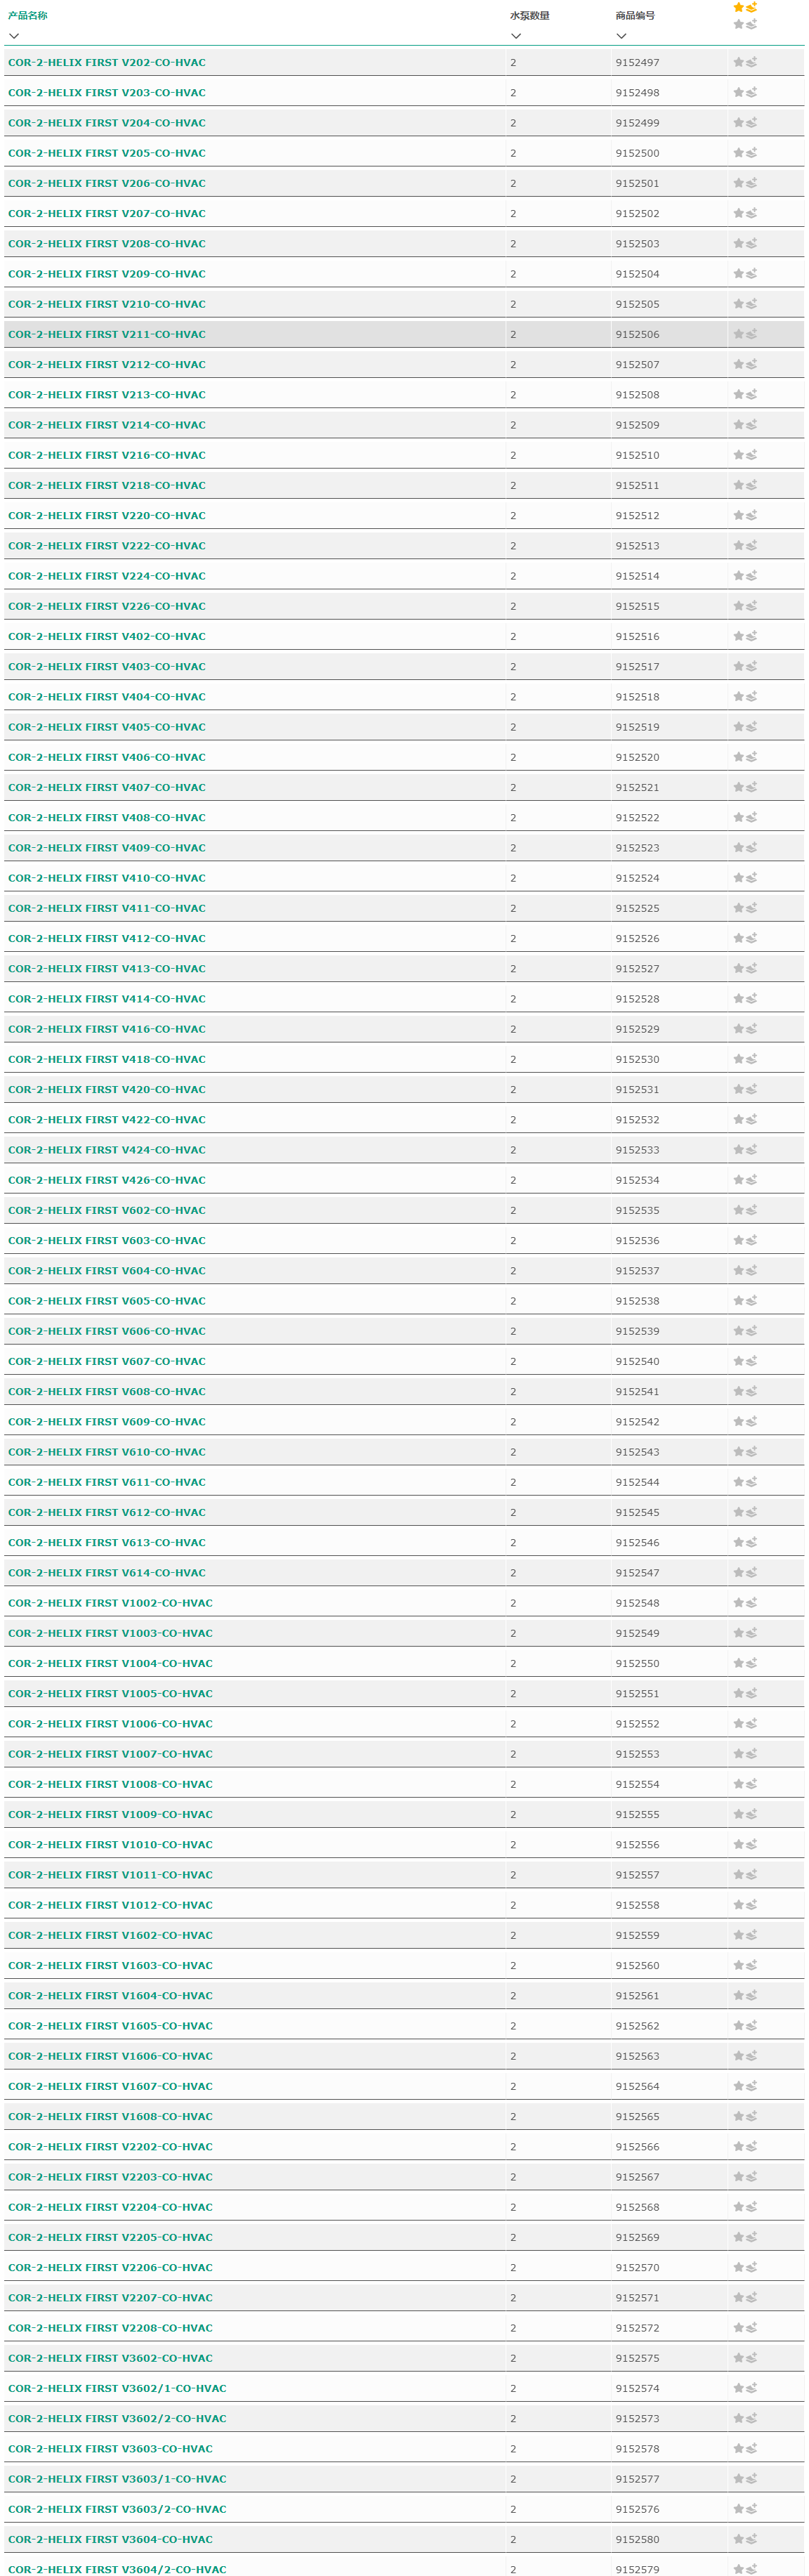The height and width of the screenshot is (2576, 809).
Task: Click the gray stack-plus icon in table header
Action: [x=752, y=24]
